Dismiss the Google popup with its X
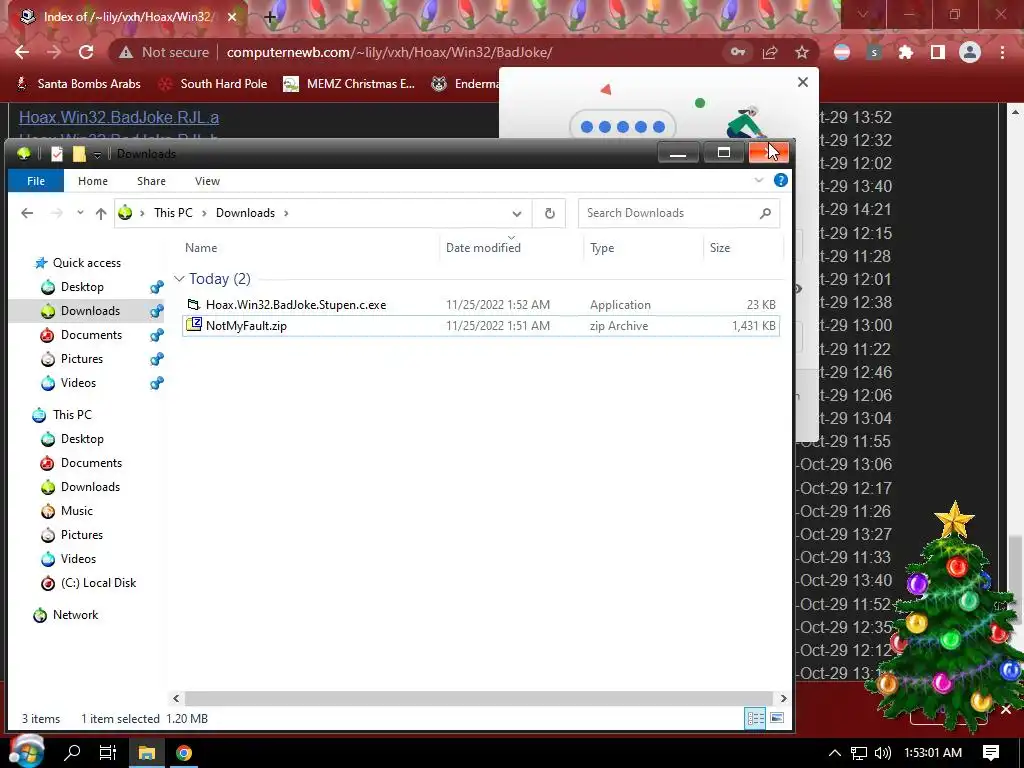1024x768 pixels. (803, 82)
